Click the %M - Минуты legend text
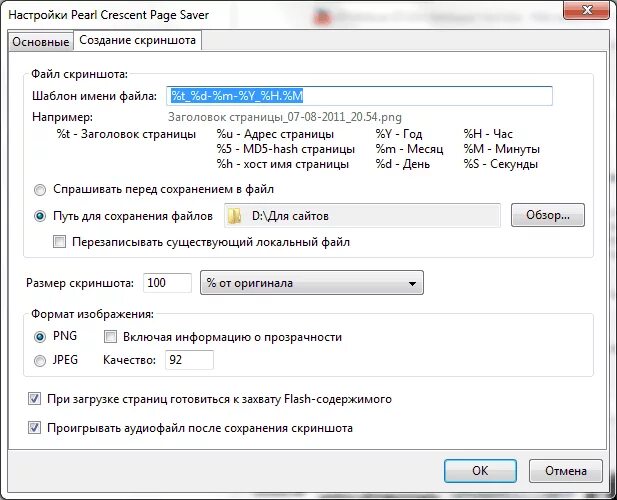 (501, 149)
